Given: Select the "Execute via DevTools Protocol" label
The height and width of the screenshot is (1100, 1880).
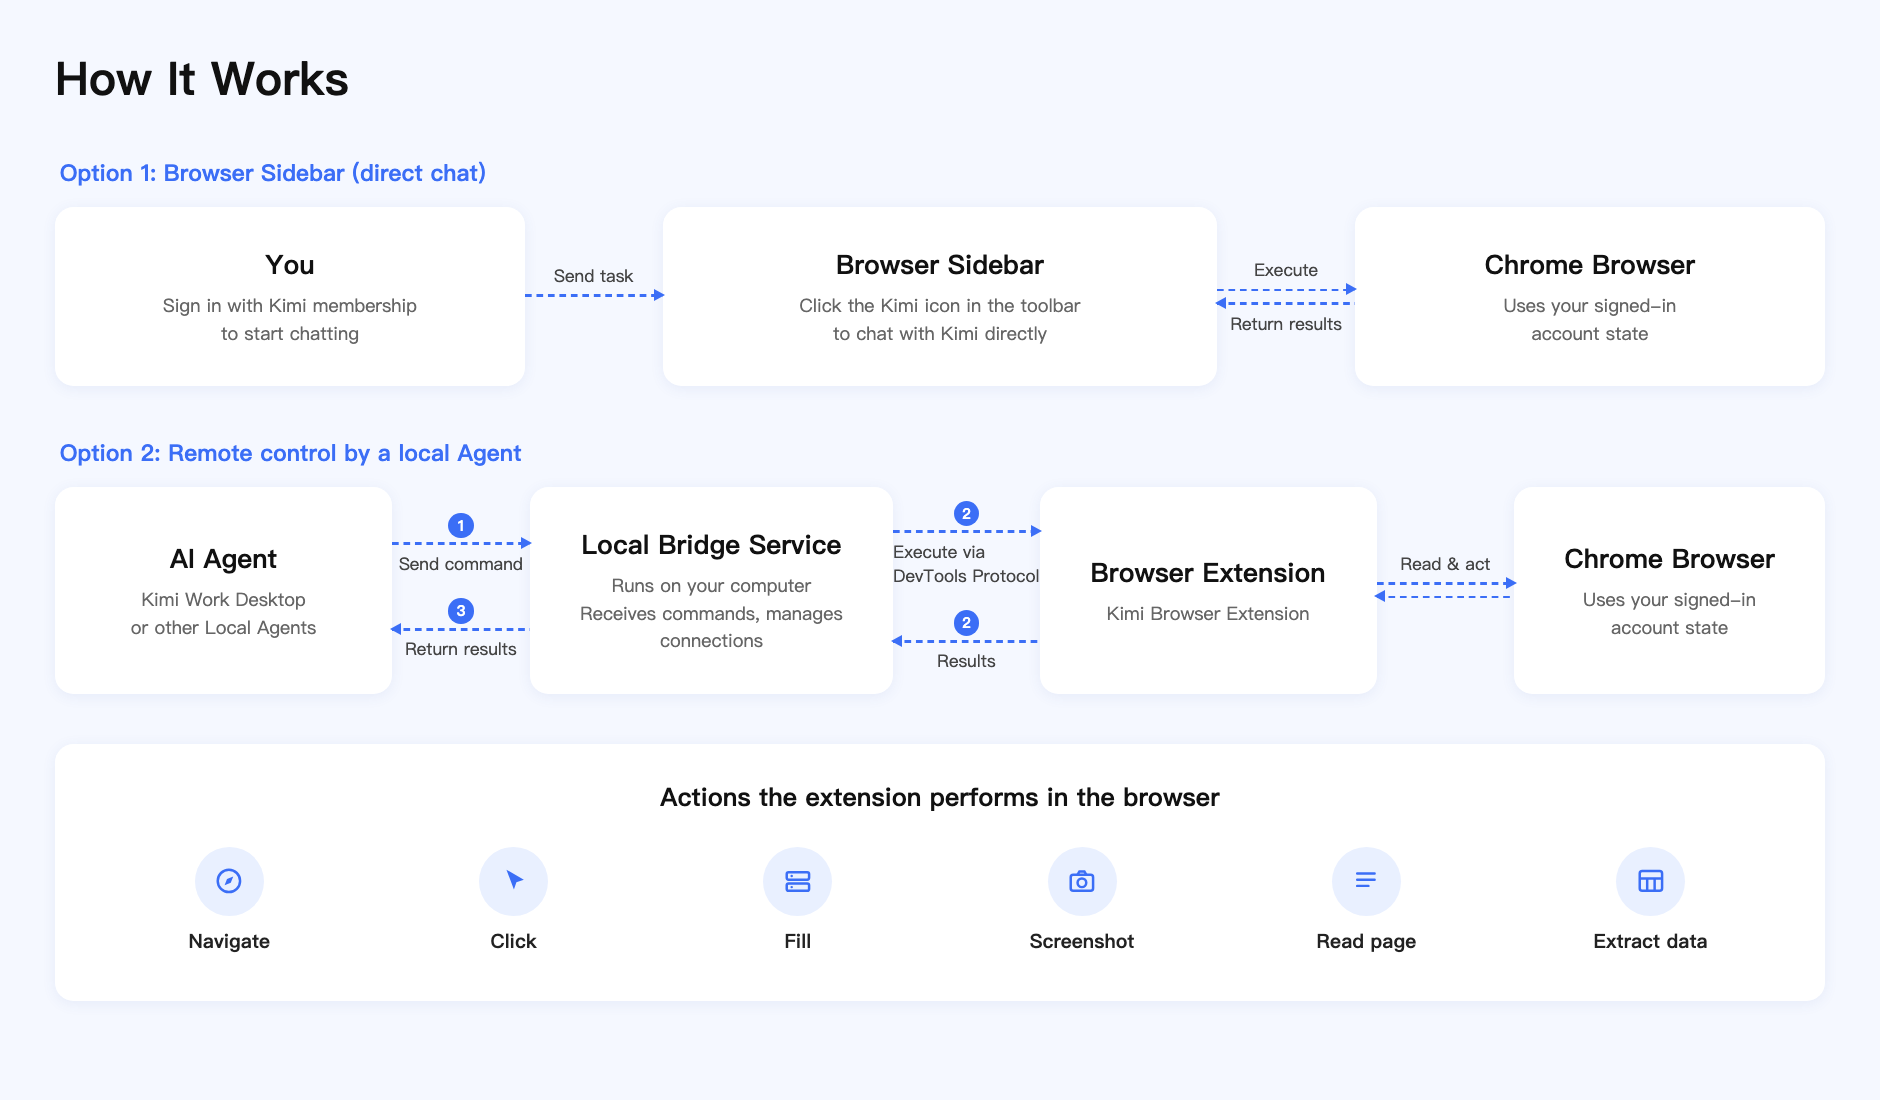Looking at the screenshot, I should point(966,564).
